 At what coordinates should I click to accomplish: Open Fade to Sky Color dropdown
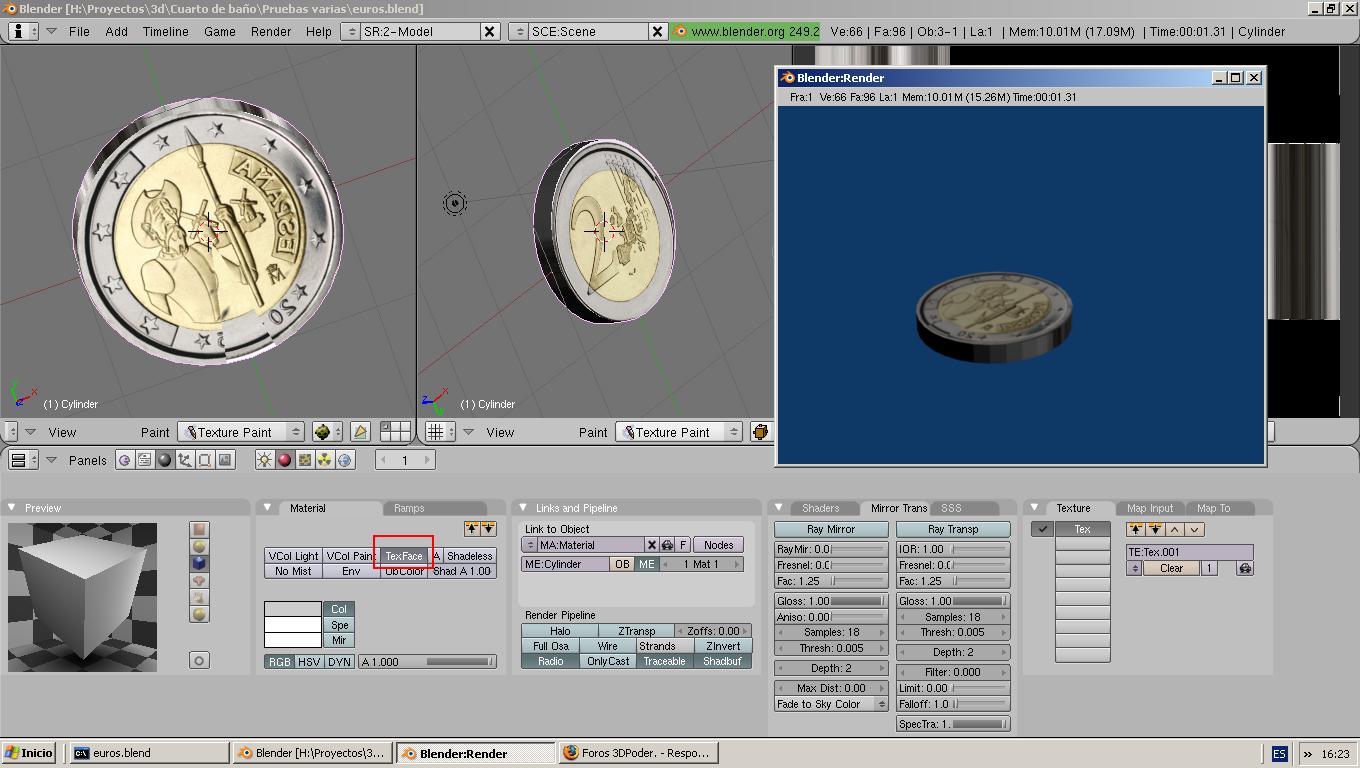pyautogui.click(x=831, y=704)
